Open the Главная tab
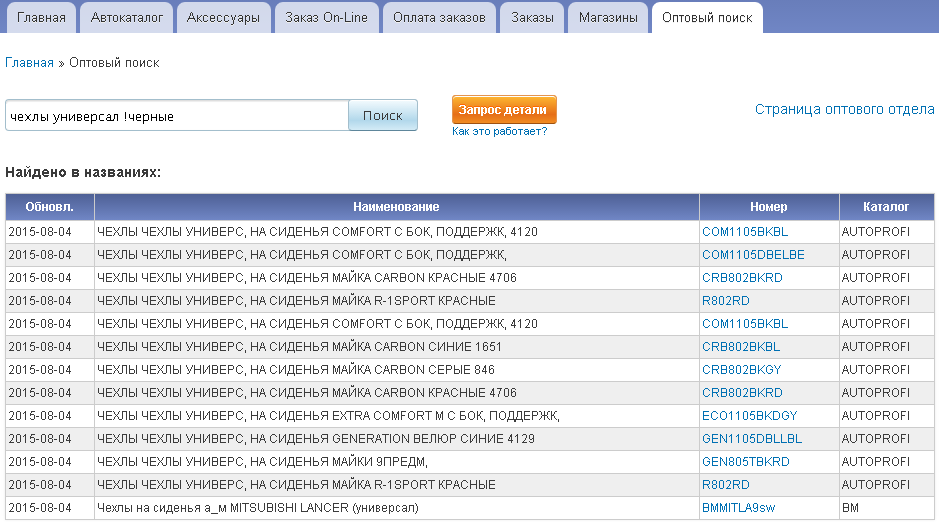939x525 pixels. [x=41, y=17]
